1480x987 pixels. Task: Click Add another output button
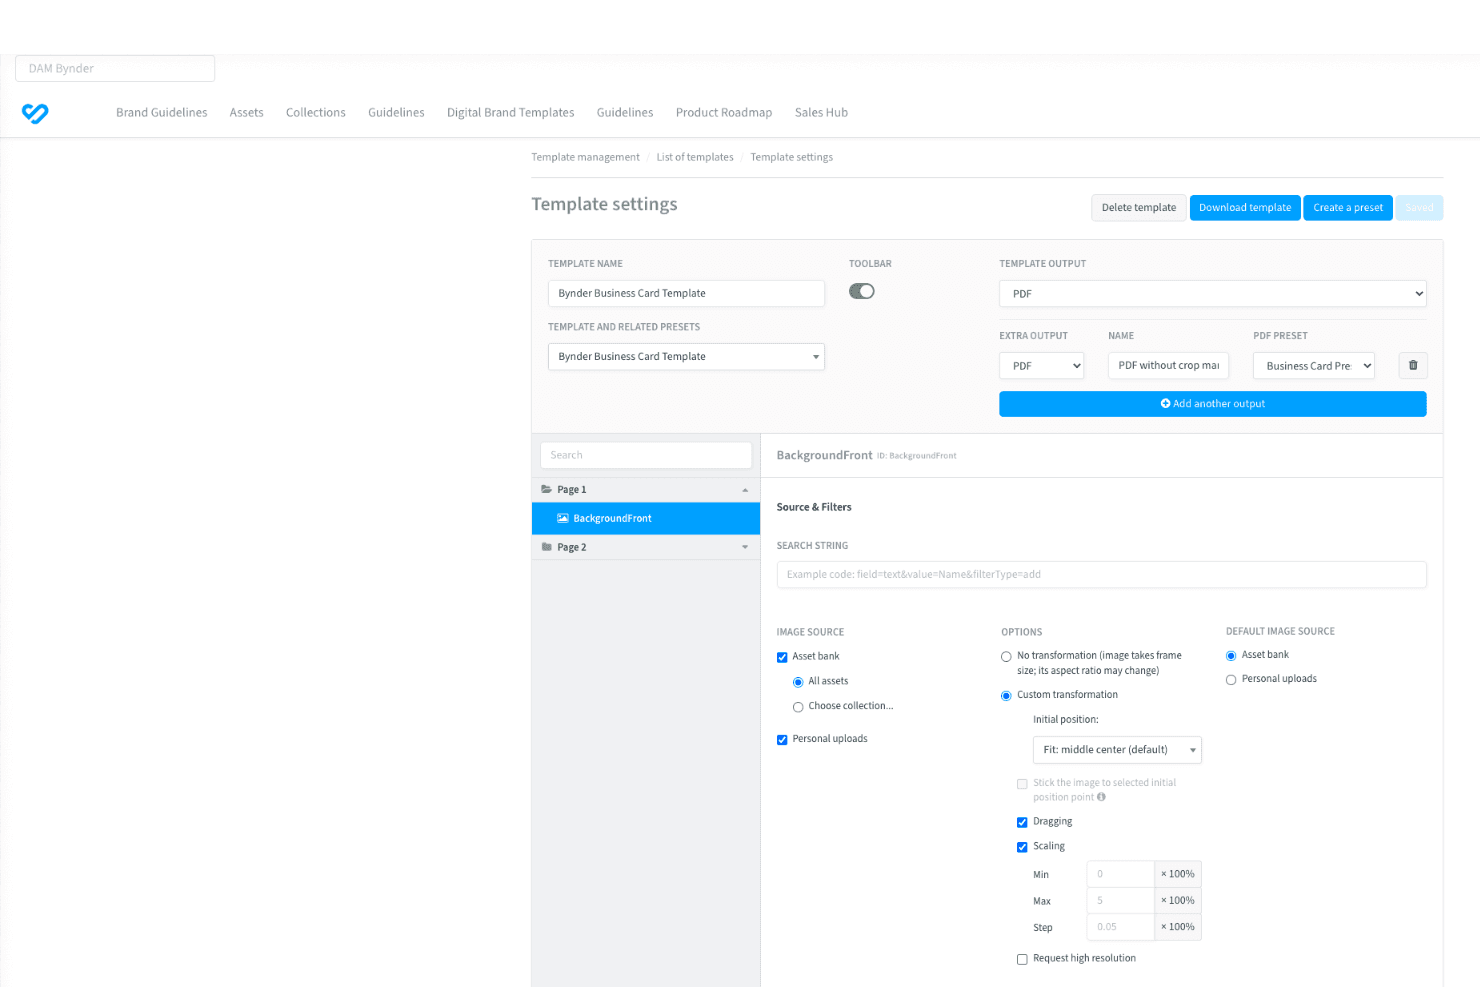1213,404
